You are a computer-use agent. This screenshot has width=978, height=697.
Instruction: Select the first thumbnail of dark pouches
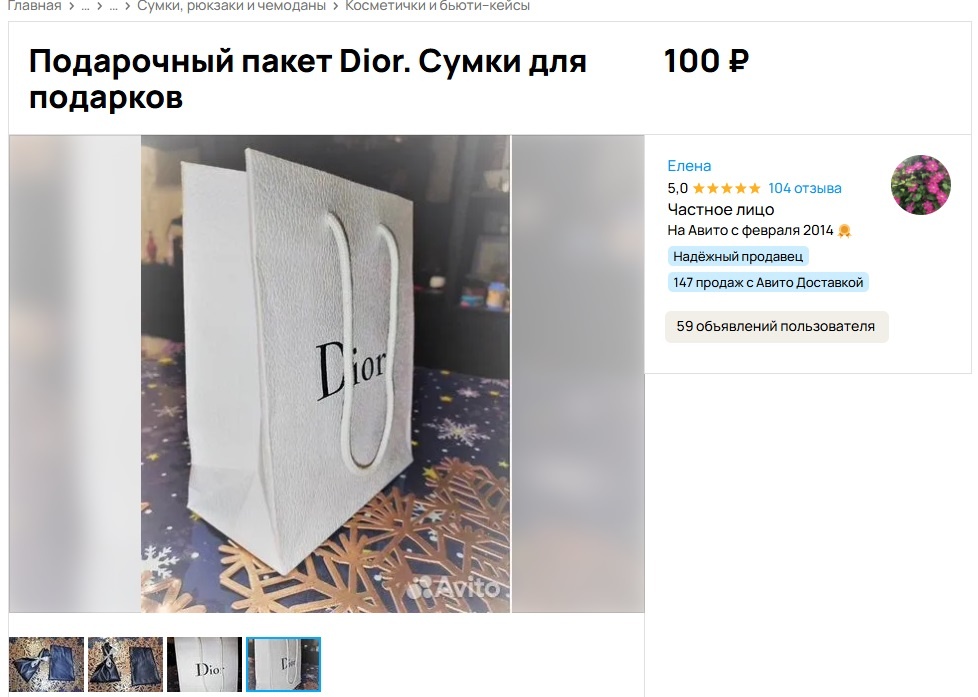pyautogui.click(x=46, y=664)
